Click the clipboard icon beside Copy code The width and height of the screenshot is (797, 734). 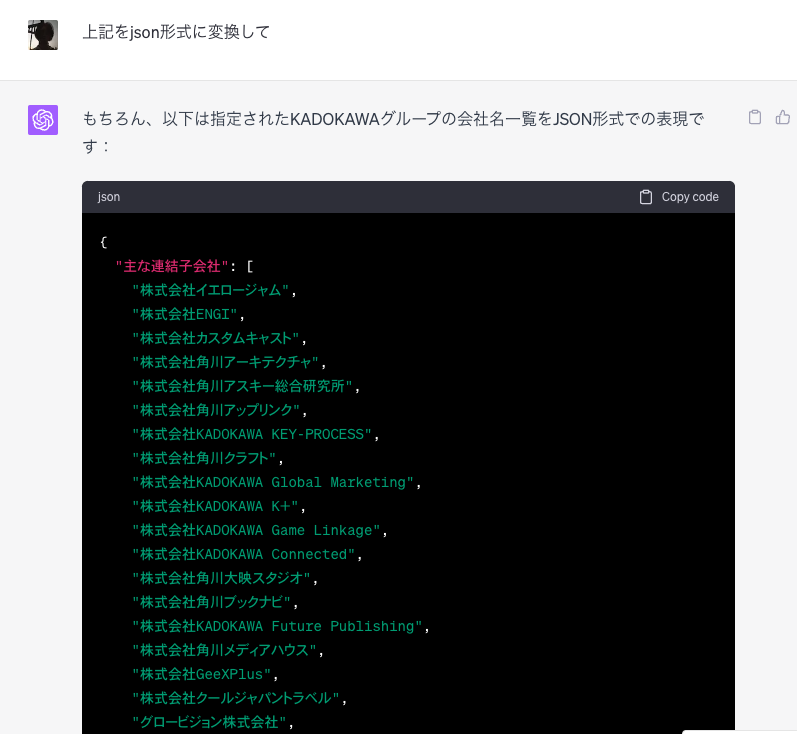pyautogui.click(x=646, y=197)
